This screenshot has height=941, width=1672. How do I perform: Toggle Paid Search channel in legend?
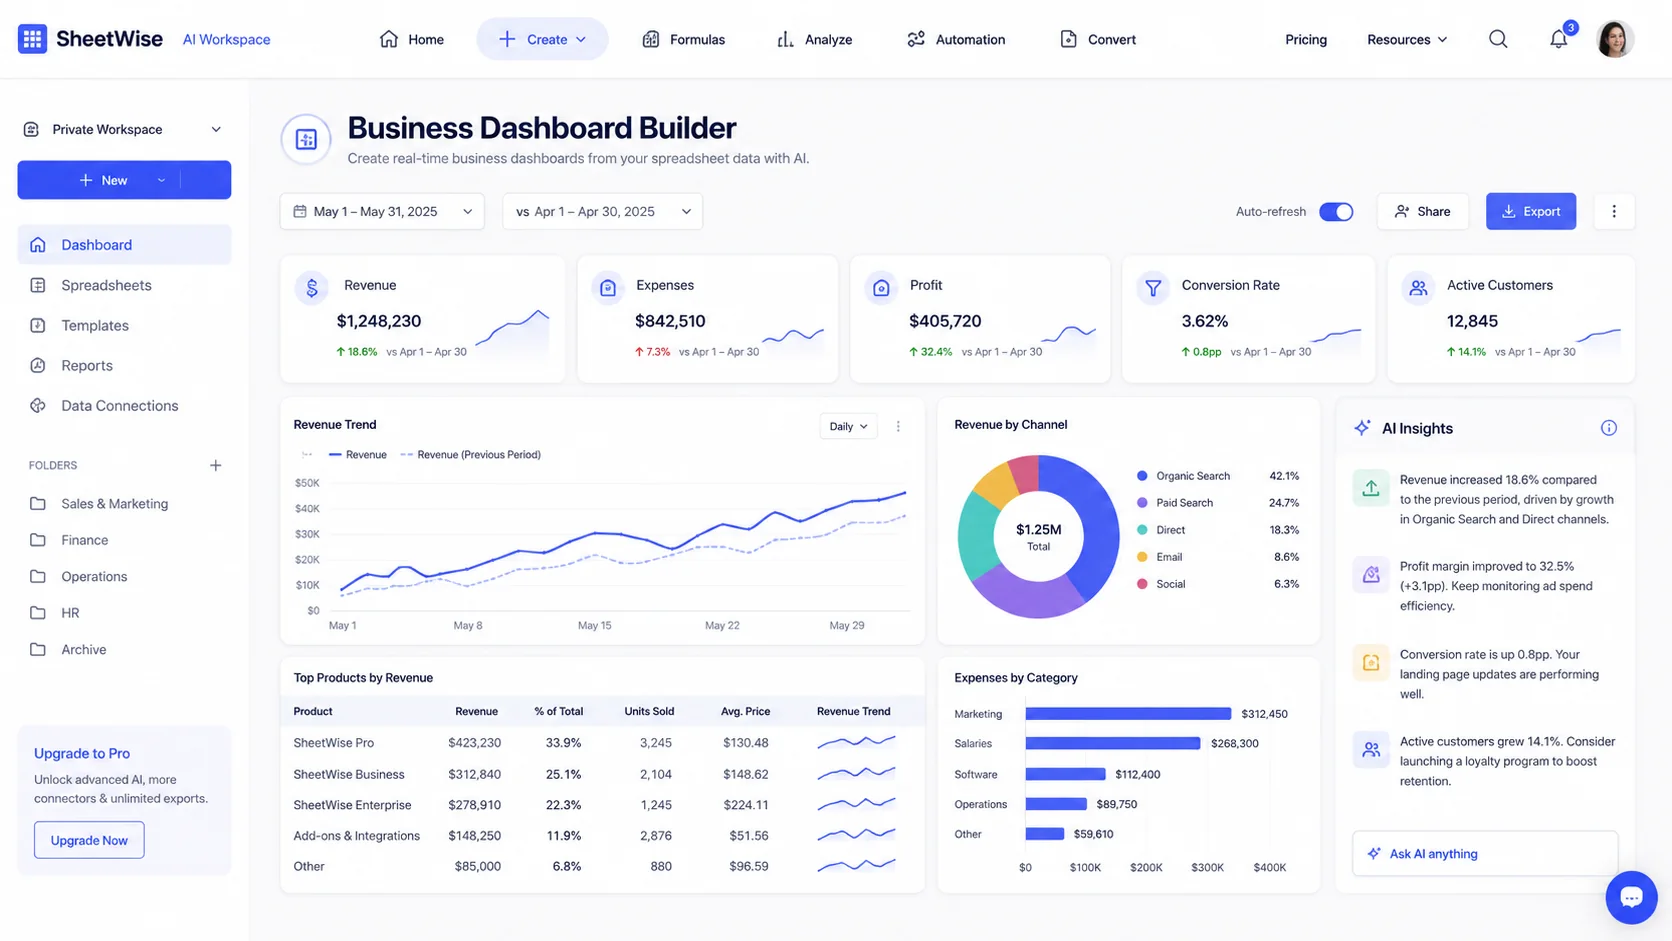coord(1175,503)
